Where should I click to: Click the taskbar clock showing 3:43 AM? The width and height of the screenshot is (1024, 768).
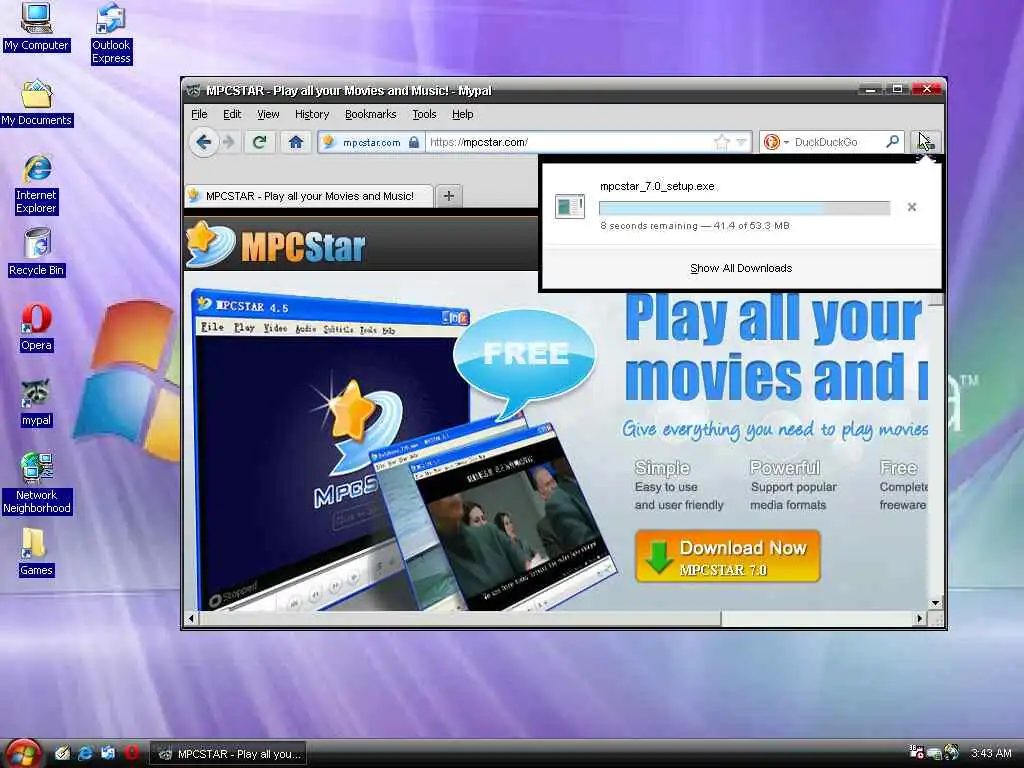(x=991, y=753)
